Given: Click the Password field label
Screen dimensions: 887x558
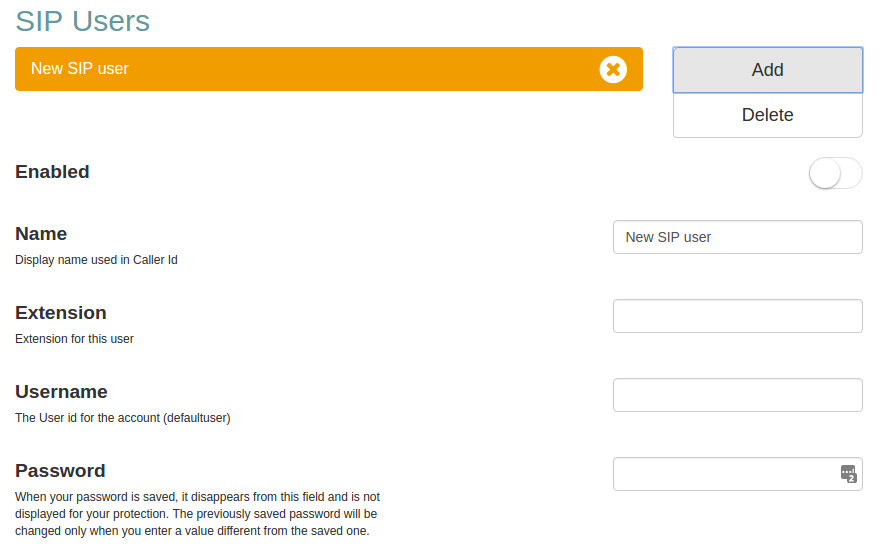Looking at the screenshot, I should pos(60,471).
